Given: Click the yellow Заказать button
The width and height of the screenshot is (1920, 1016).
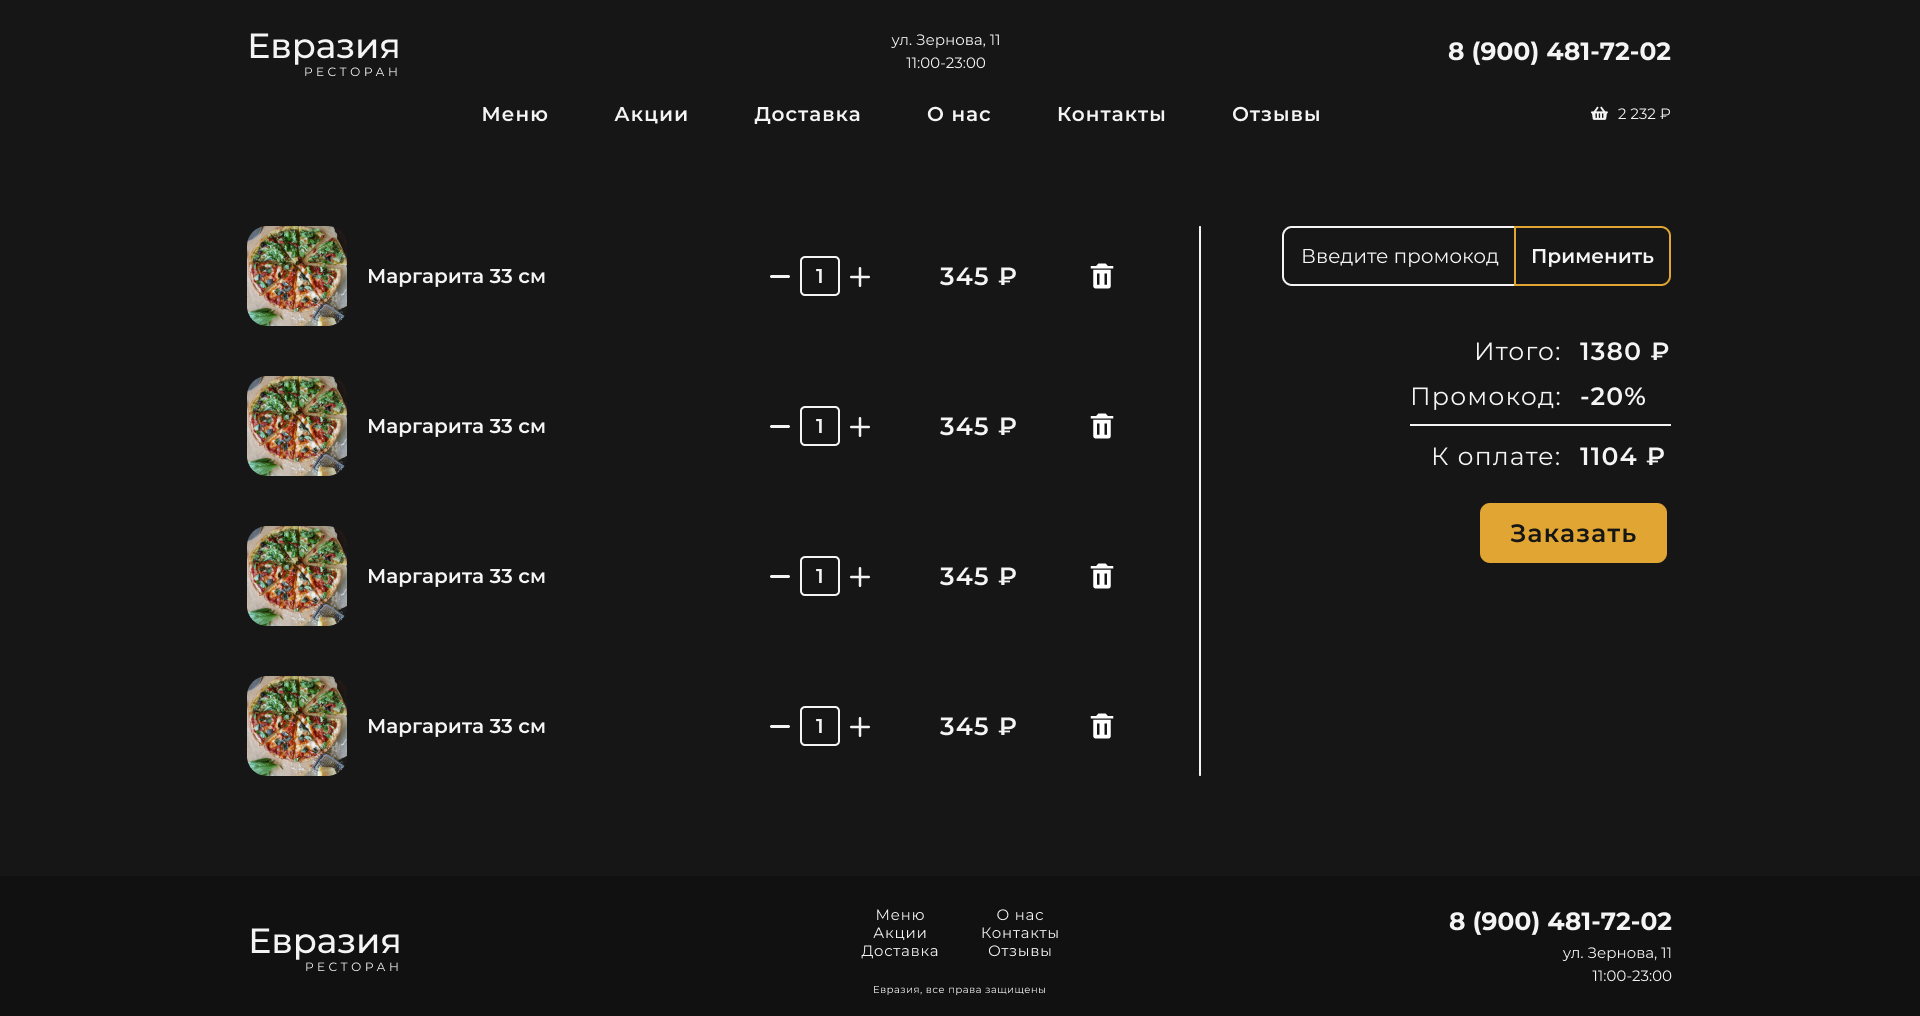Looking at the screenshot, I should [x=1573, y=533].
